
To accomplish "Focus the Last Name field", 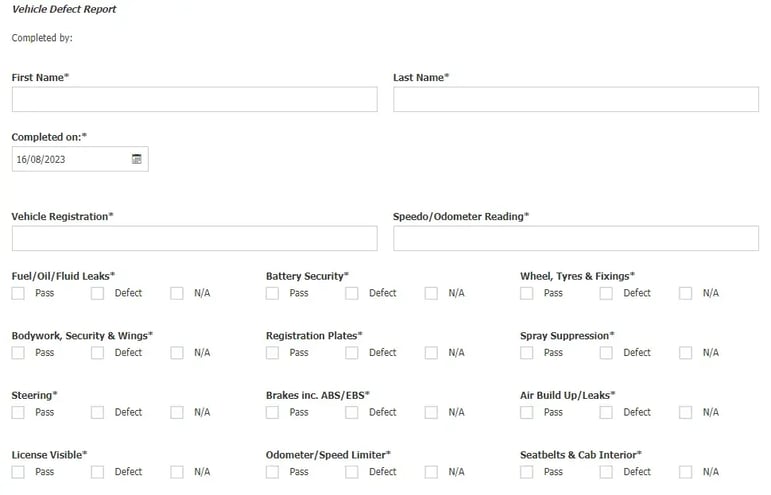I will (x=576, y=99).
